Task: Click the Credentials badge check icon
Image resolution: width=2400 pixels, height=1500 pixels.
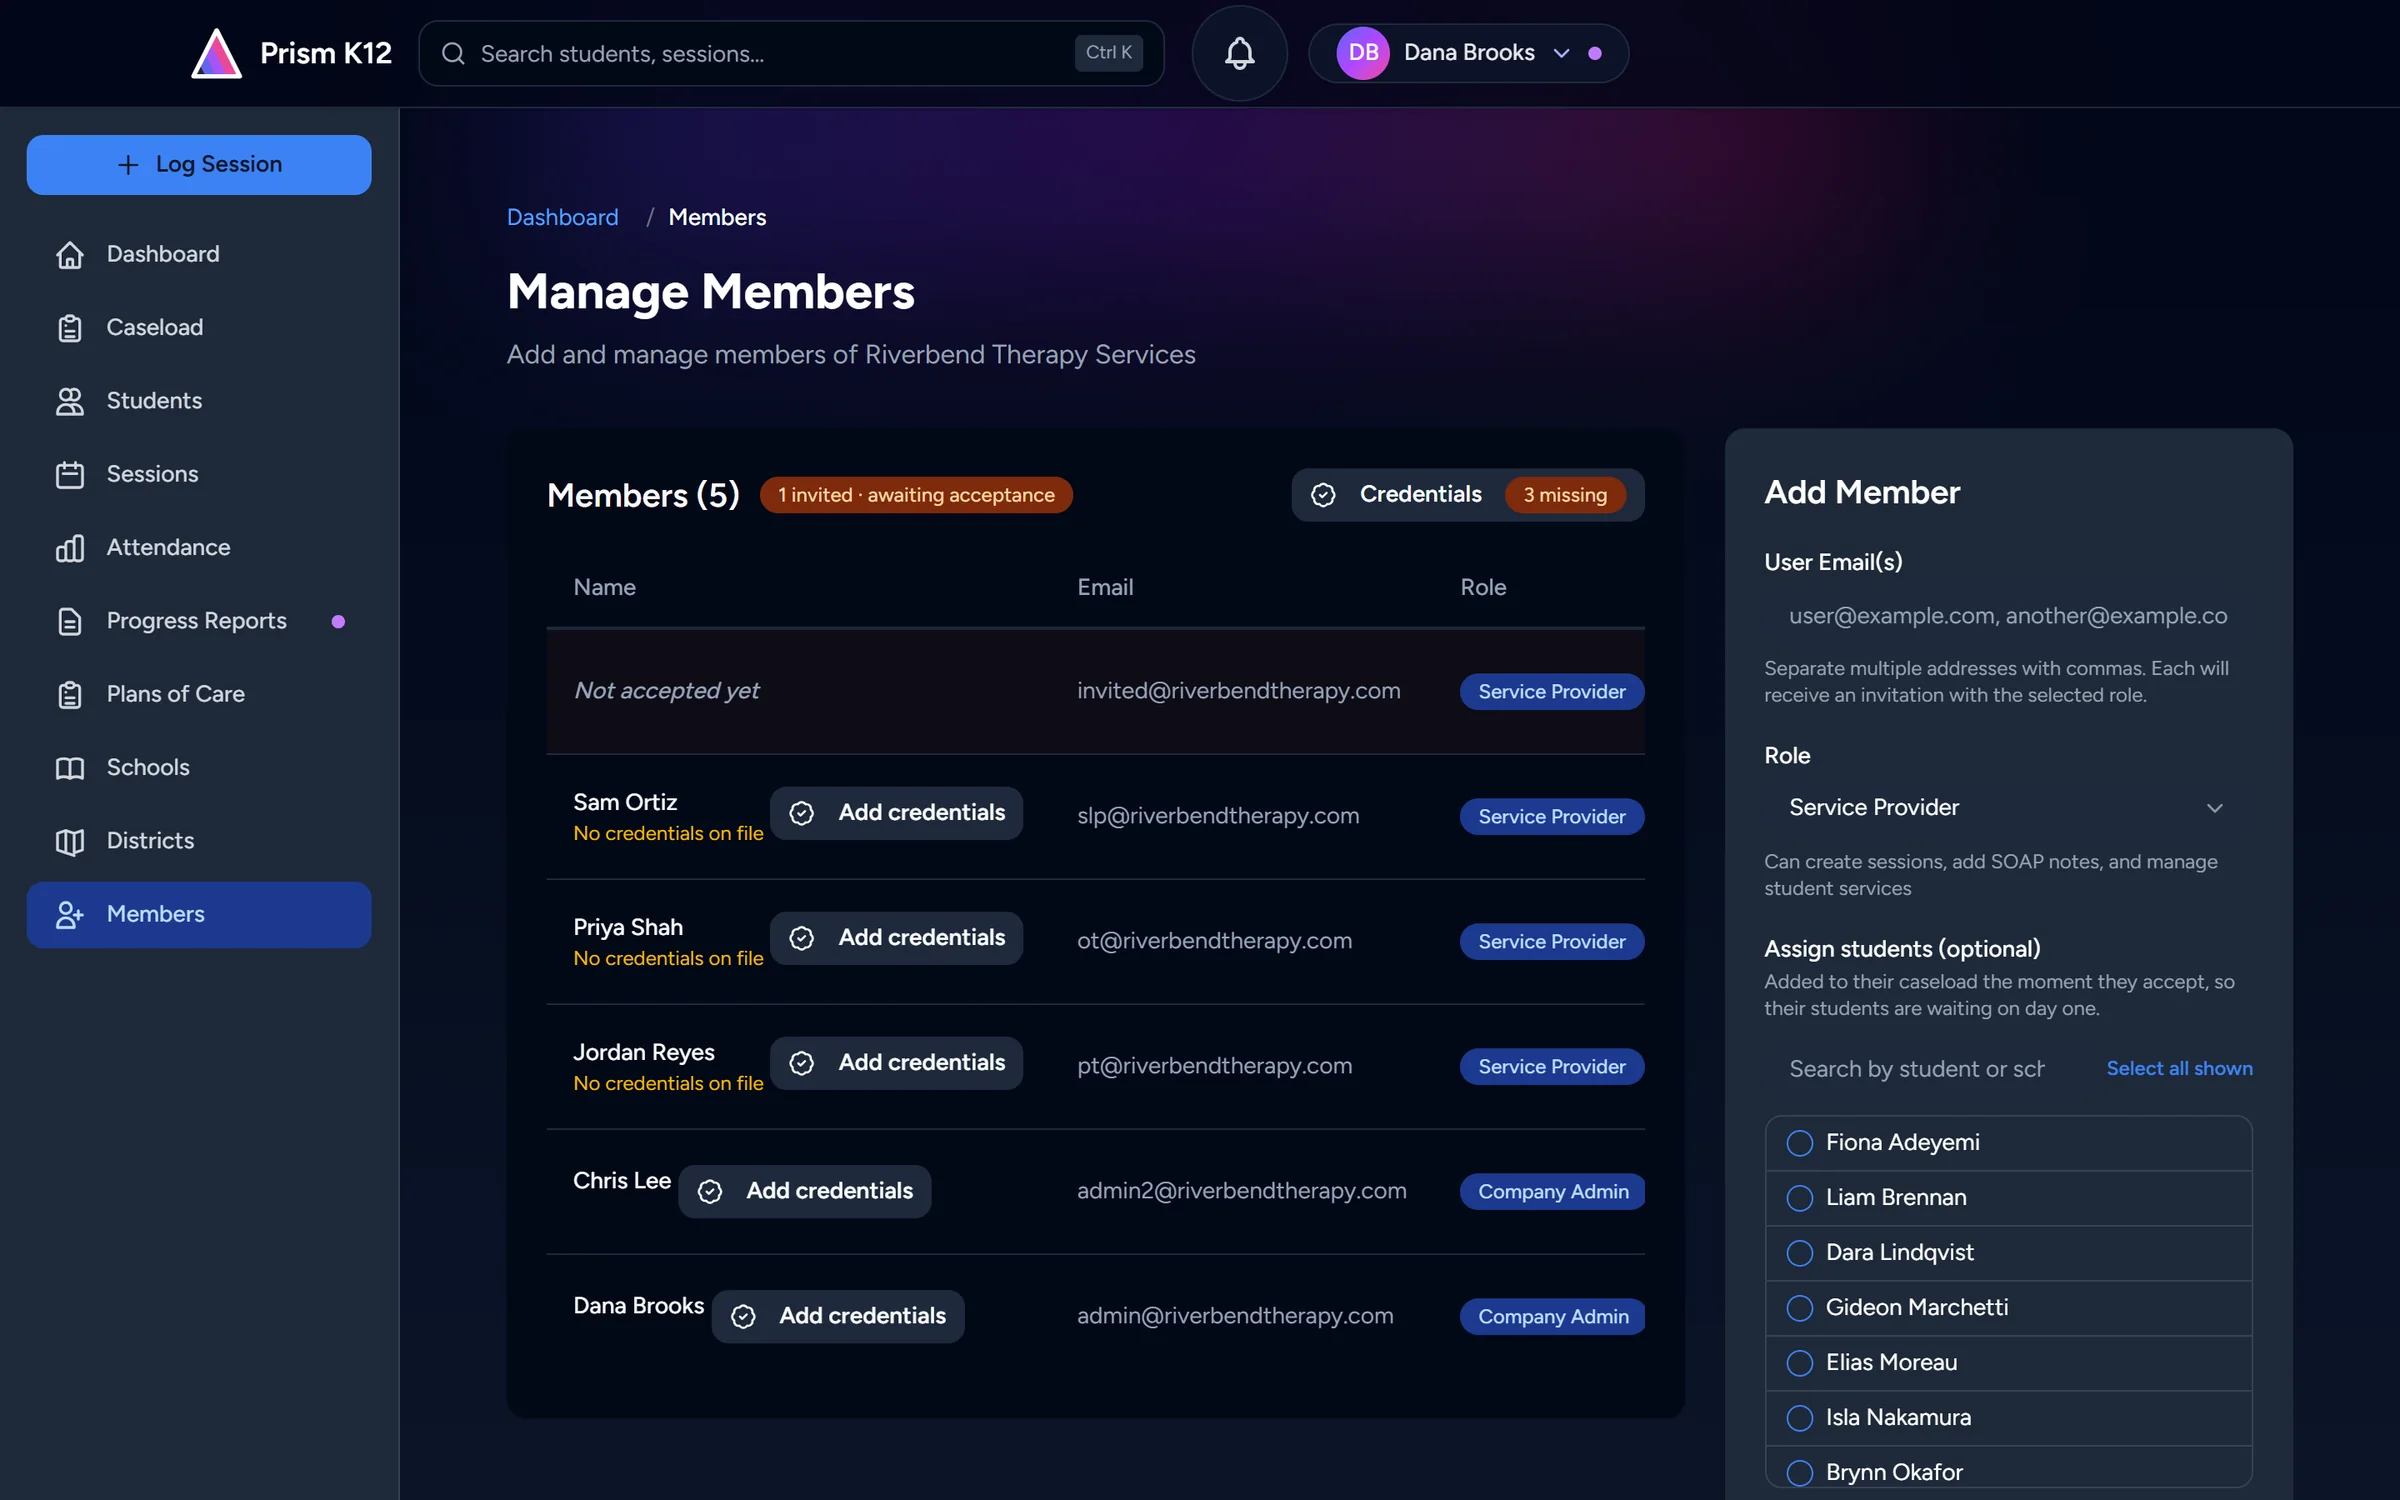Action: (1323, 495)
